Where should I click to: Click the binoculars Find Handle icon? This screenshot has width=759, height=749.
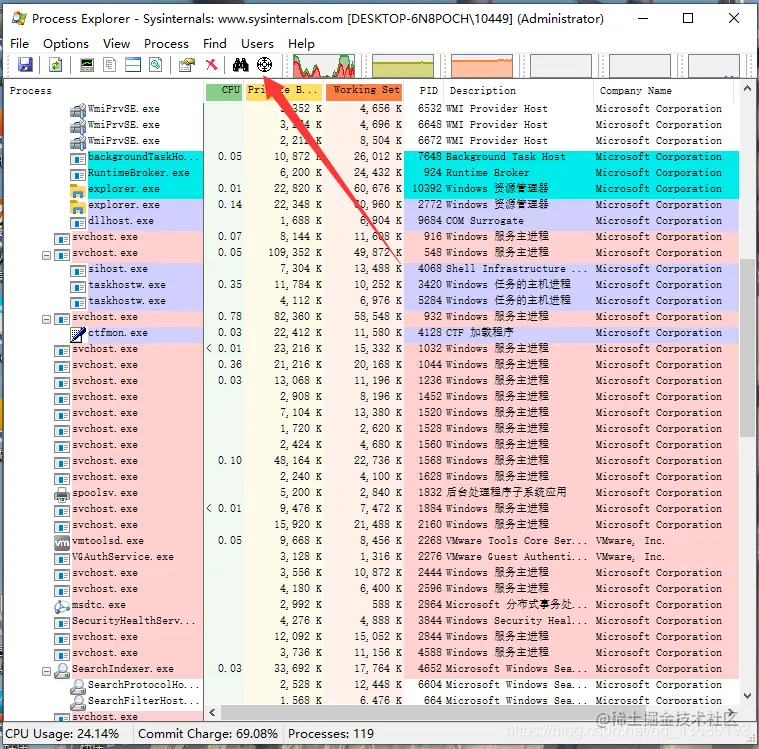pos(241,65)
